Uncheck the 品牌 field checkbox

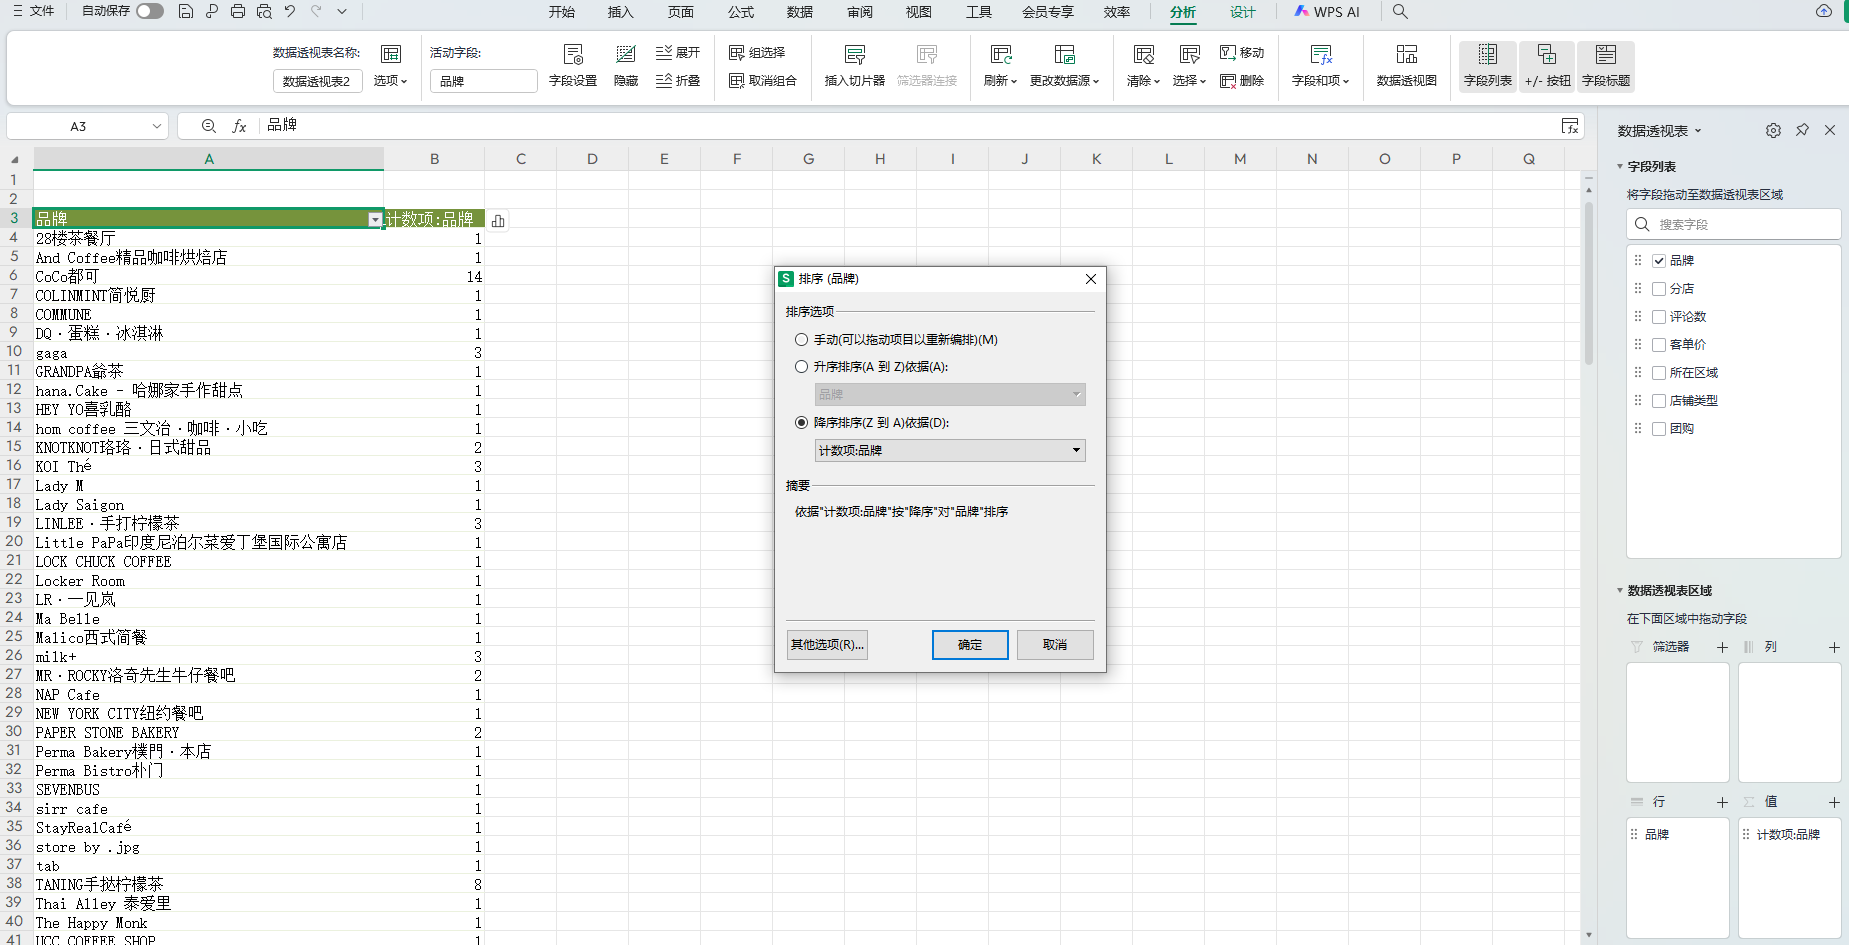click(1659, 261)
